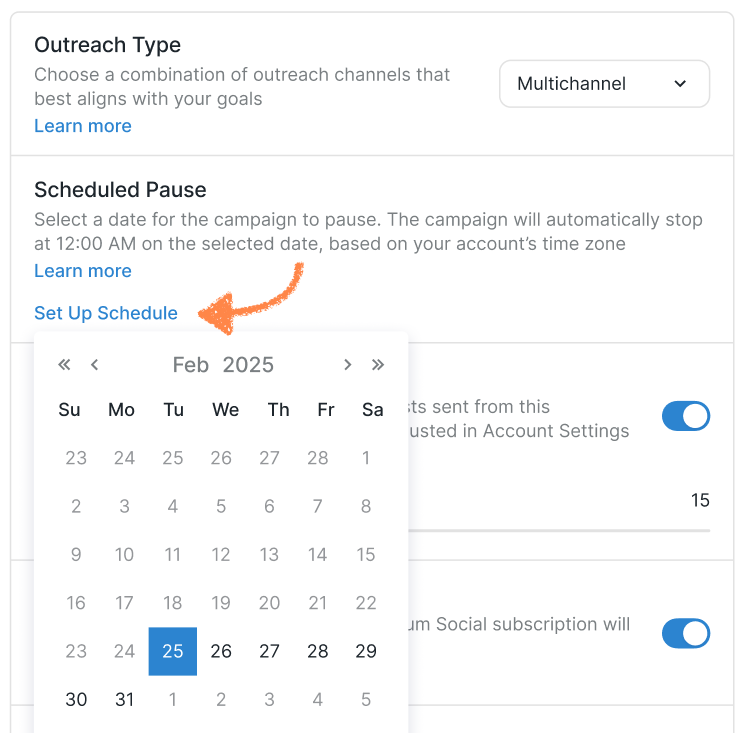Select the highlighted date 25
This screenshot has height=733, width=746.
tap(173, 651)
